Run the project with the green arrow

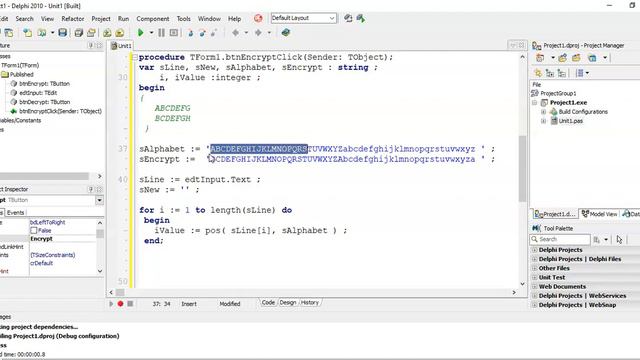click(x=140, y=33)
